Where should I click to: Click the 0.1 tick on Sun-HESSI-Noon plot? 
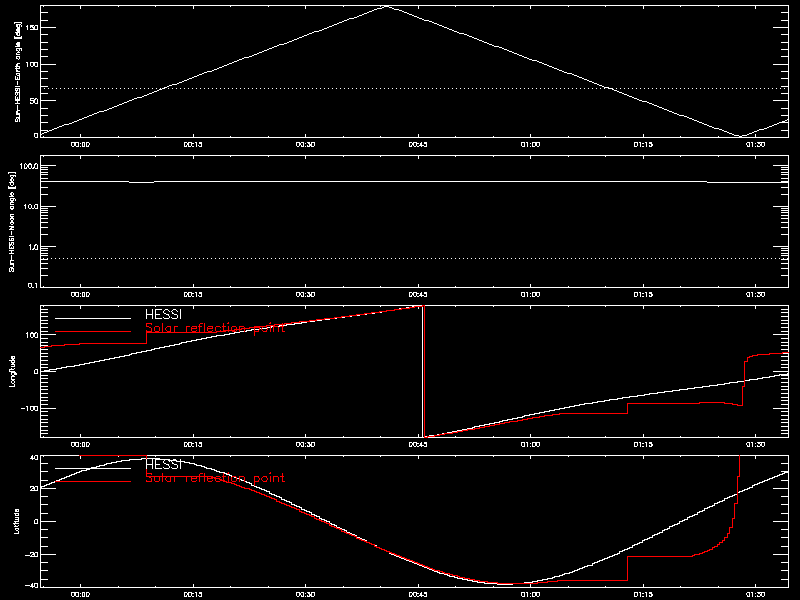pyautogui.click(x=33, y=285)
